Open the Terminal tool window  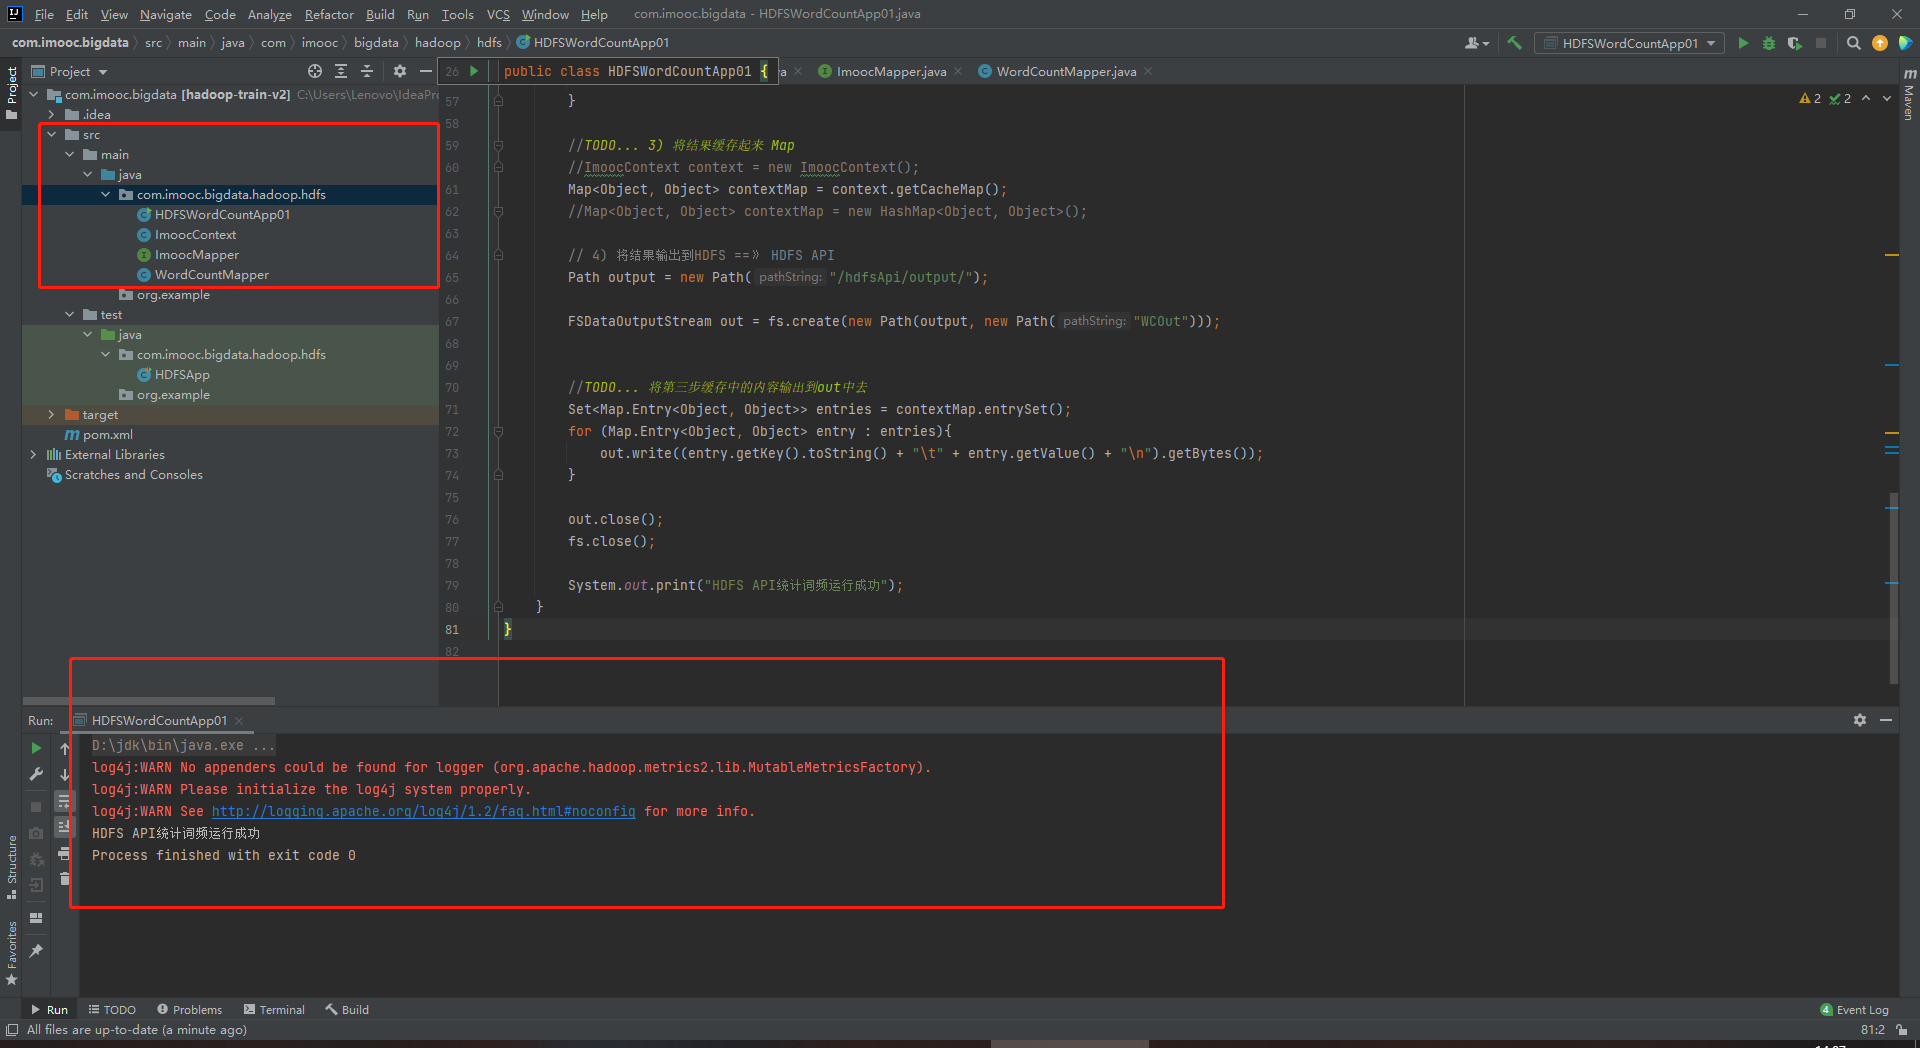tap(274, 1009)
